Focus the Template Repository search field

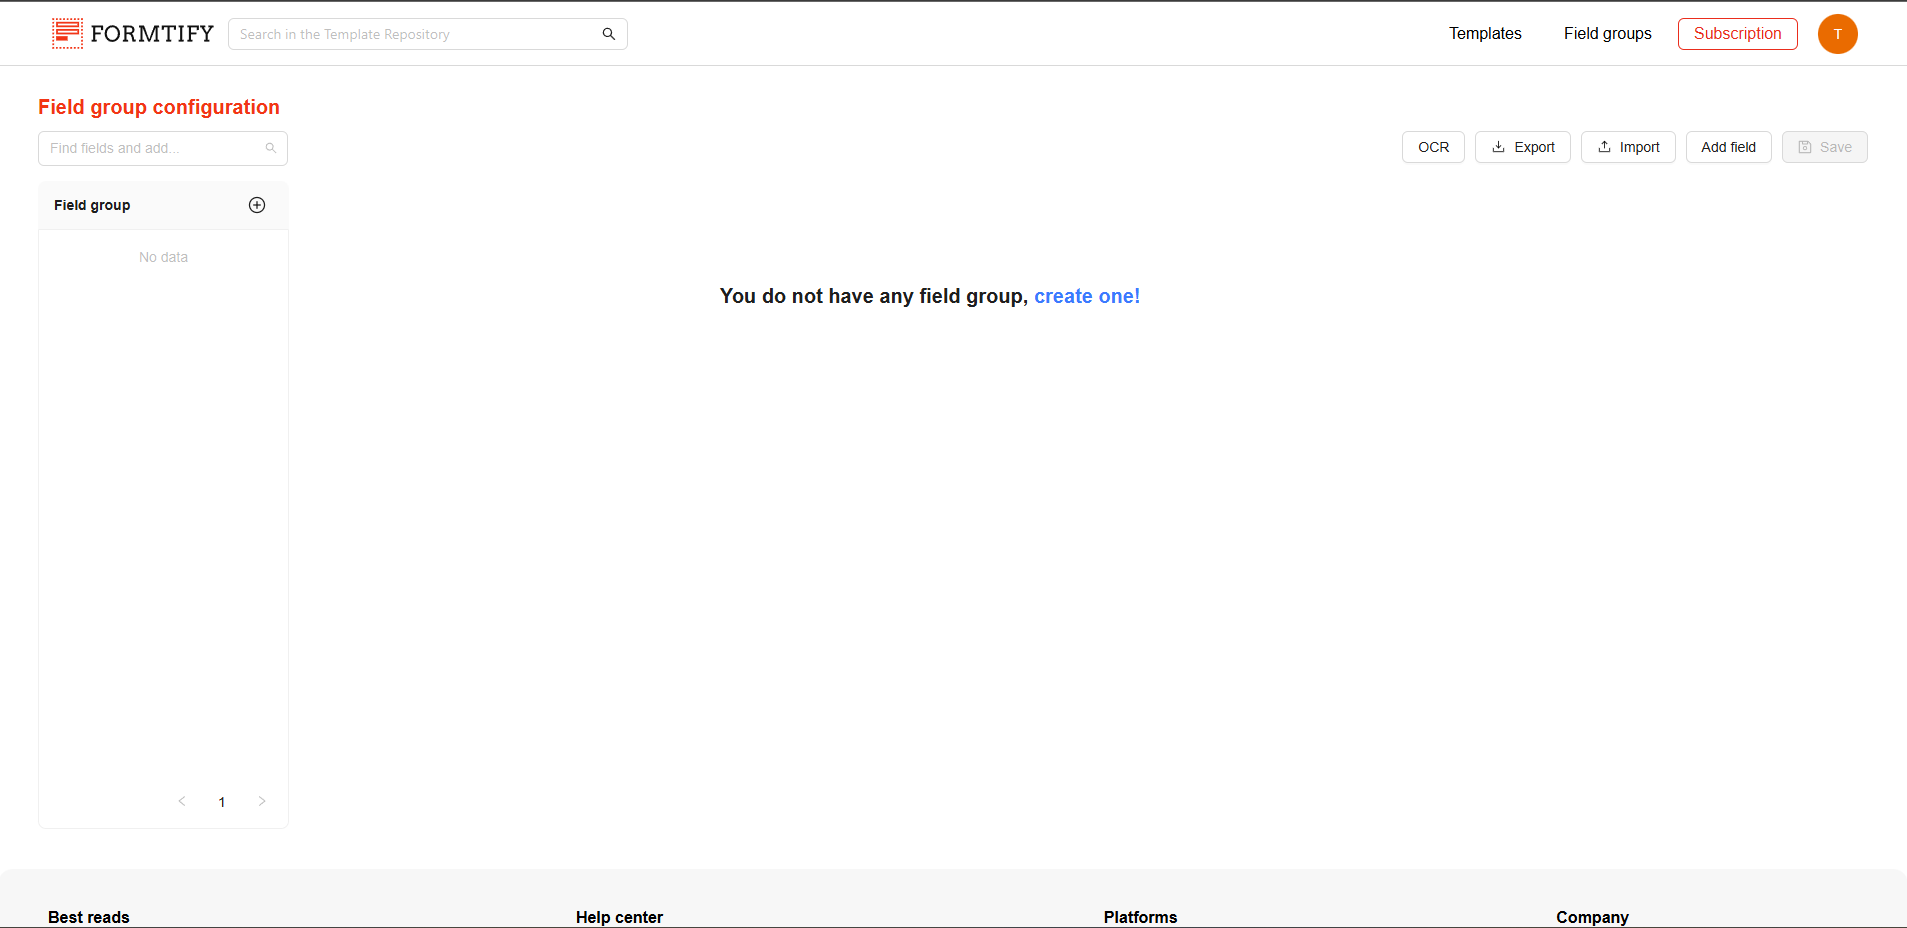point(415,34)
